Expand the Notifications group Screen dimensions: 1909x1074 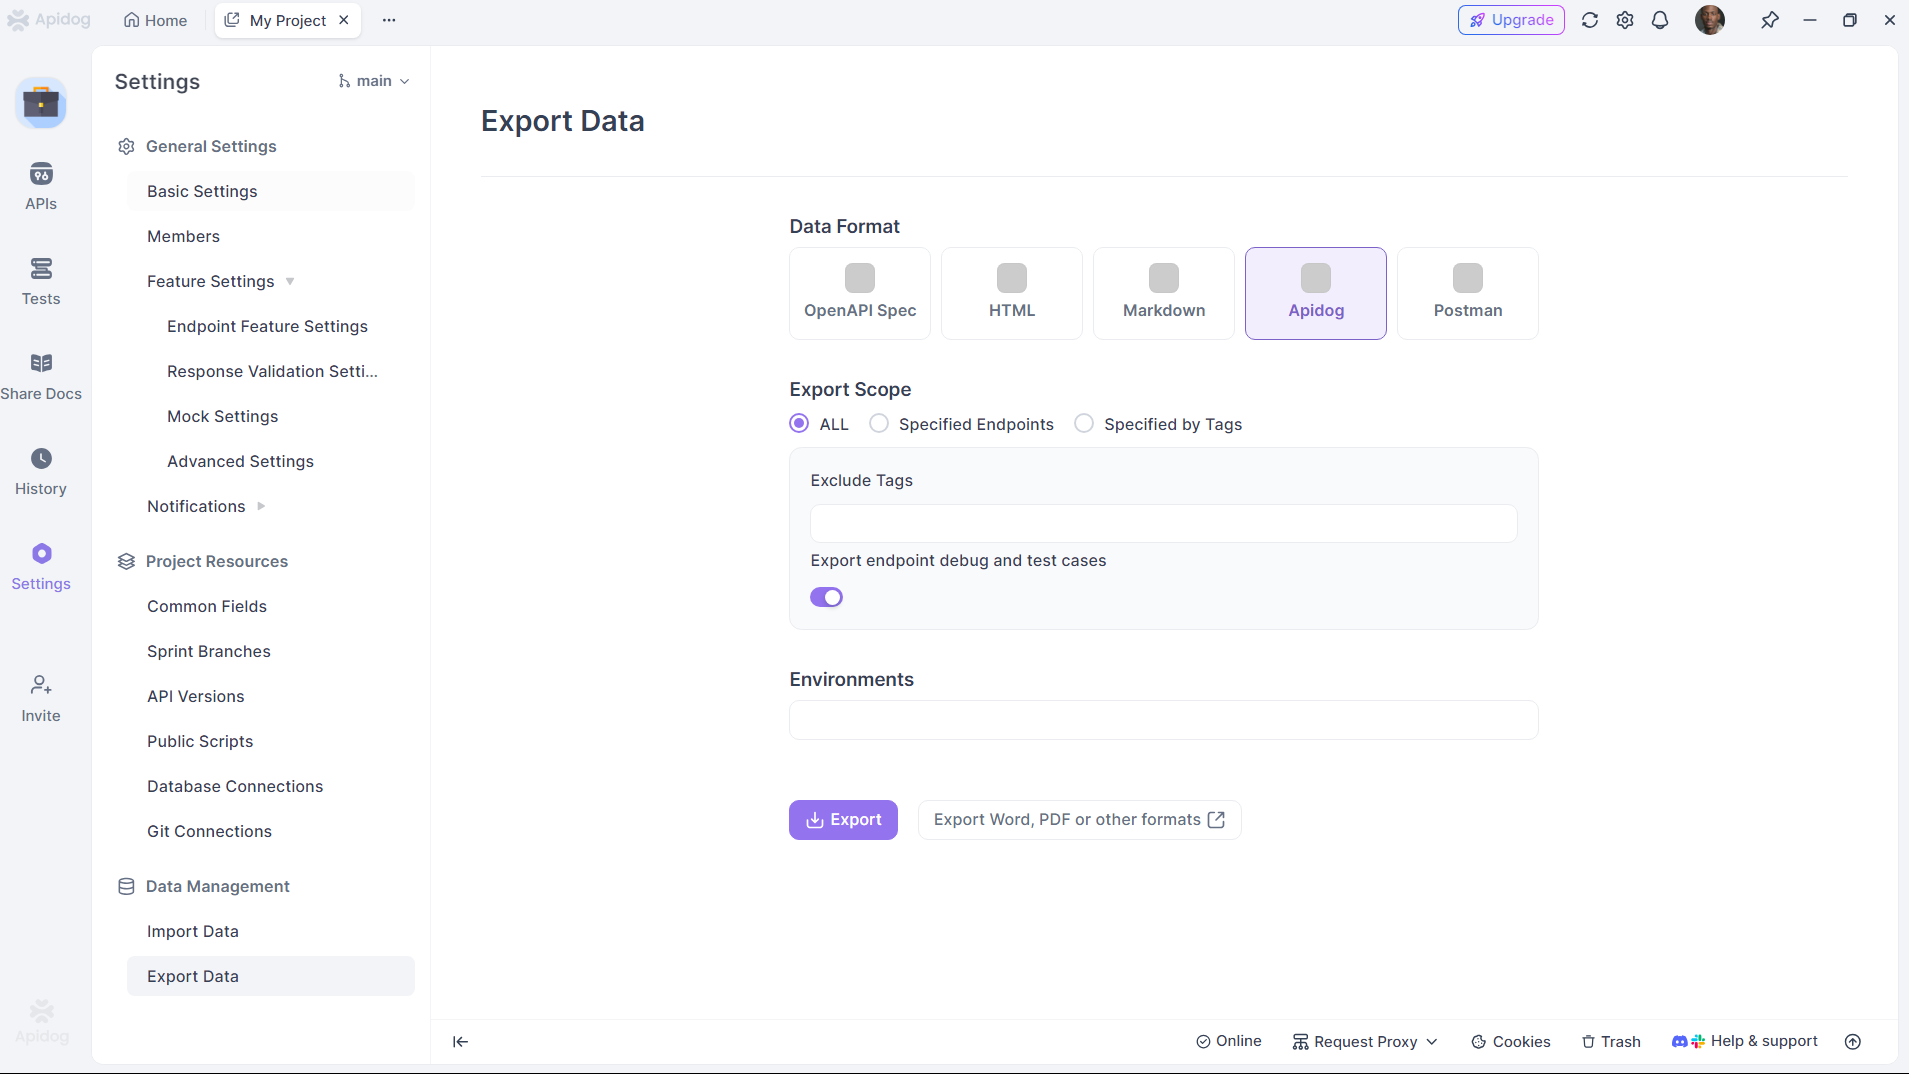pos(261,506)
